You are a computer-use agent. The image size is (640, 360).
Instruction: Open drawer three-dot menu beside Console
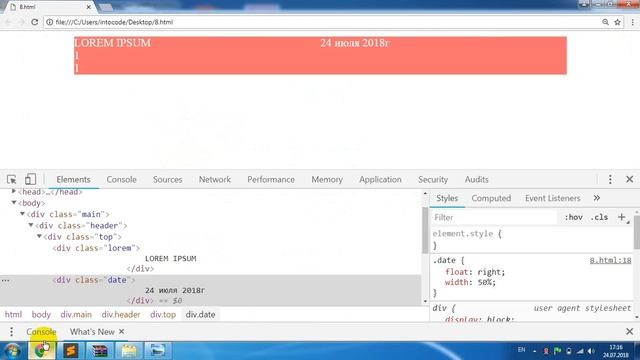(x=11, y=331)
